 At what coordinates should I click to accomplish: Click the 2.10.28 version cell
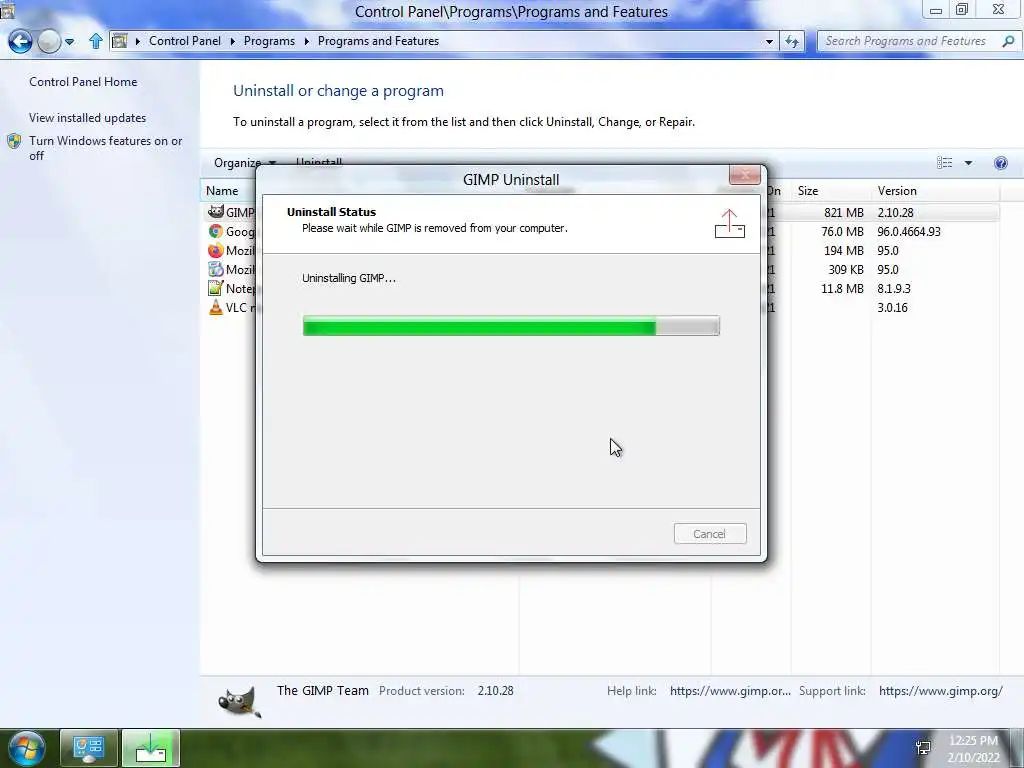(x=895, y=213)
